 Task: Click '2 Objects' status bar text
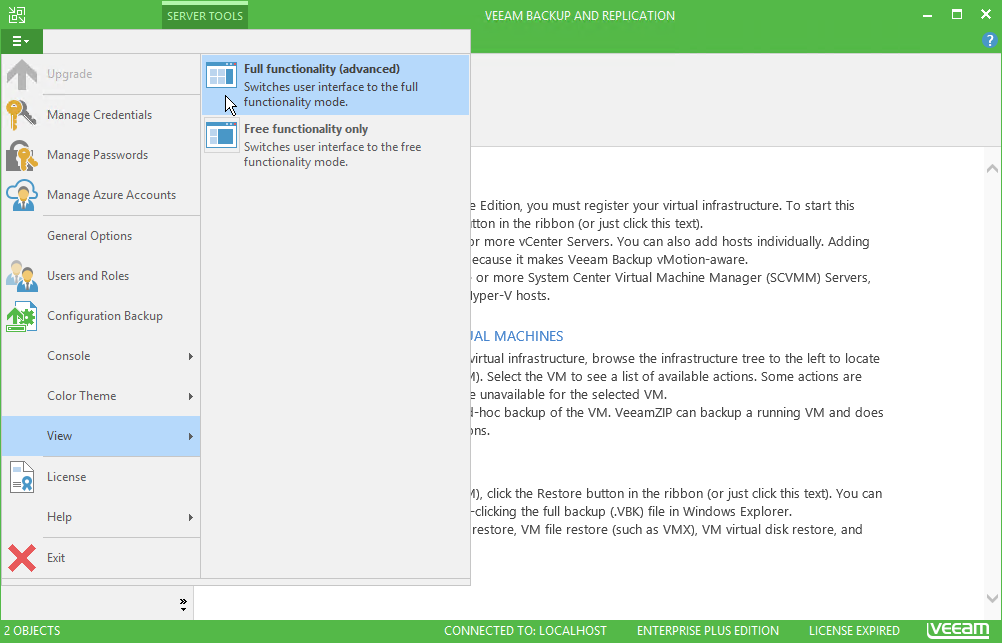[x=32, y=631]
